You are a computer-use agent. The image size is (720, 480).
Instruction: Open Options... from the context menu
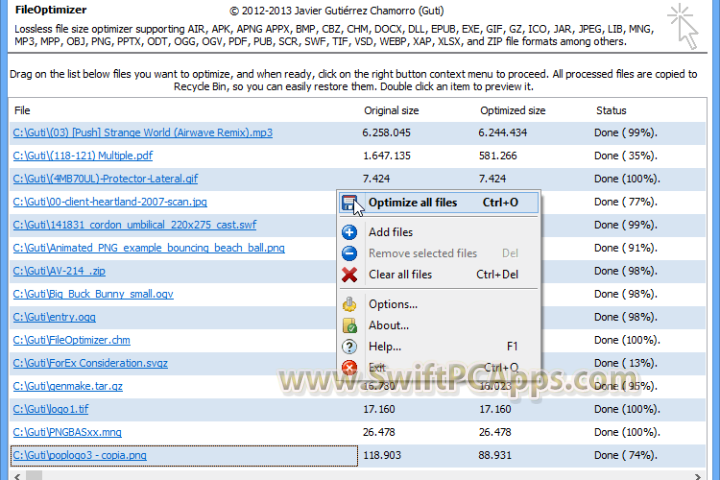439,304
